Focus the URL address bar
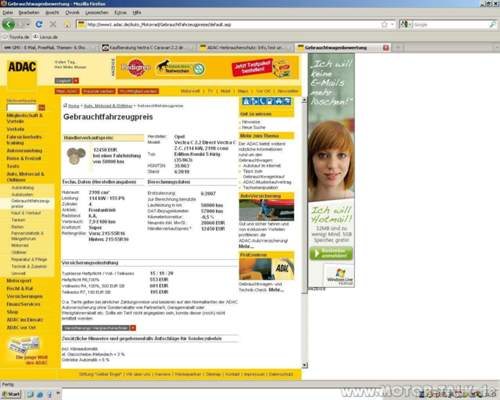This screenshot has height=400, width=500. point(233,24)
